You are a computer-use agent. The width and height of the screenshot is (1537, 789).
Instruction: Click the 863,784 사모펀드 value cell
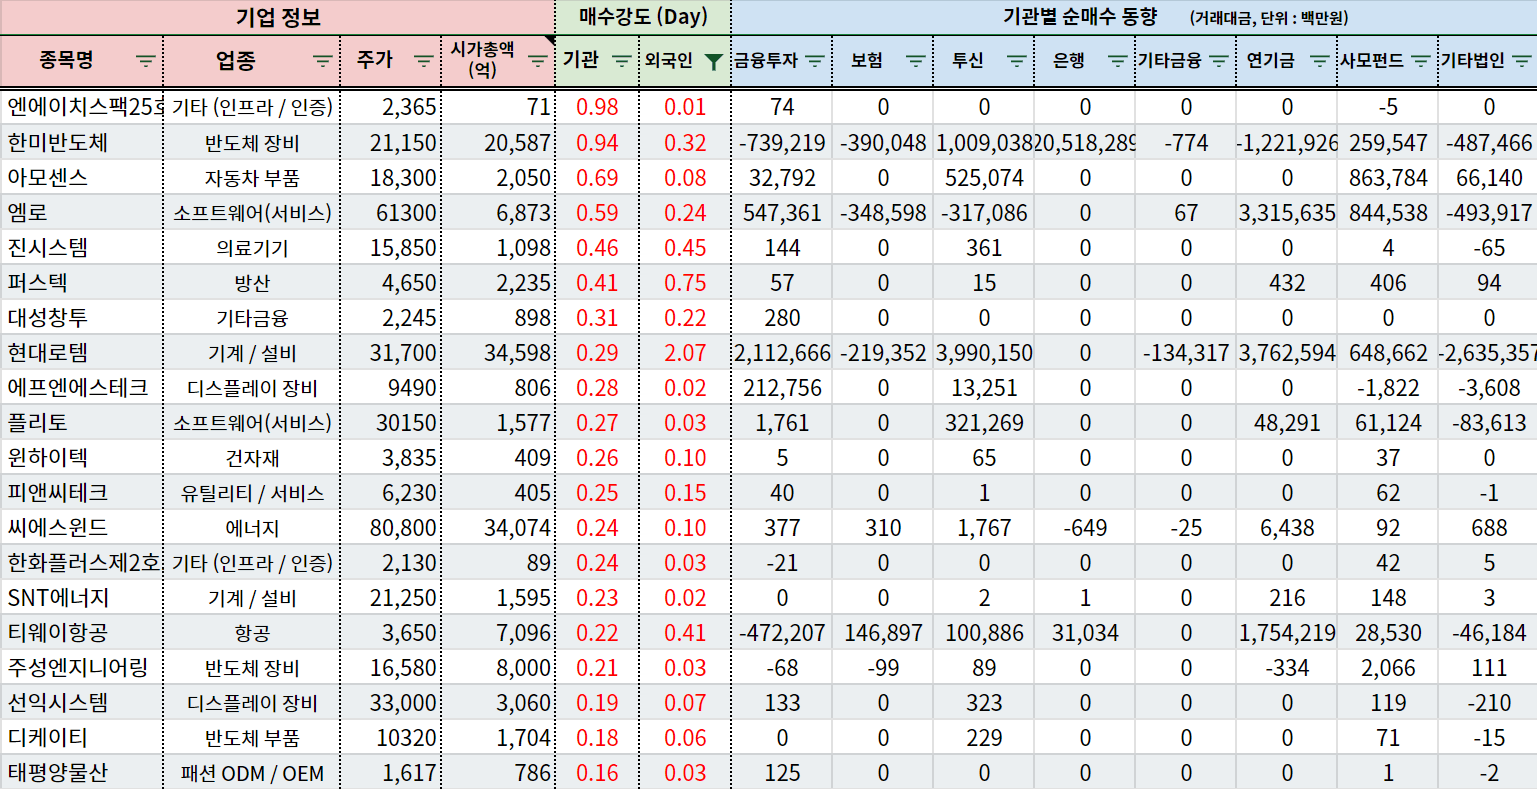pos(1388,177)
